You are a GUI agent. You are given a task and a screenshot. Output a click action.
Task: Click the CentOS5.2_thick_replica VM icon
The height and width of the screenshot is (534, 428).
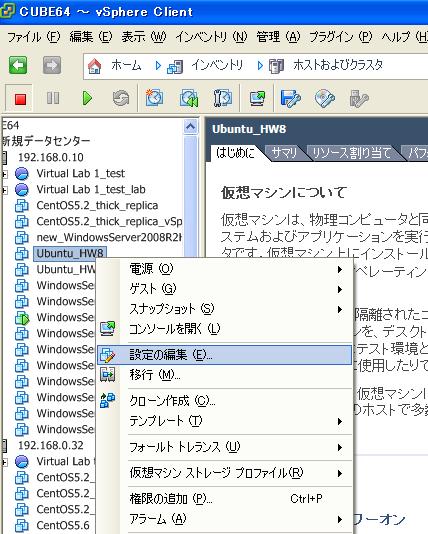pos(22,206)
